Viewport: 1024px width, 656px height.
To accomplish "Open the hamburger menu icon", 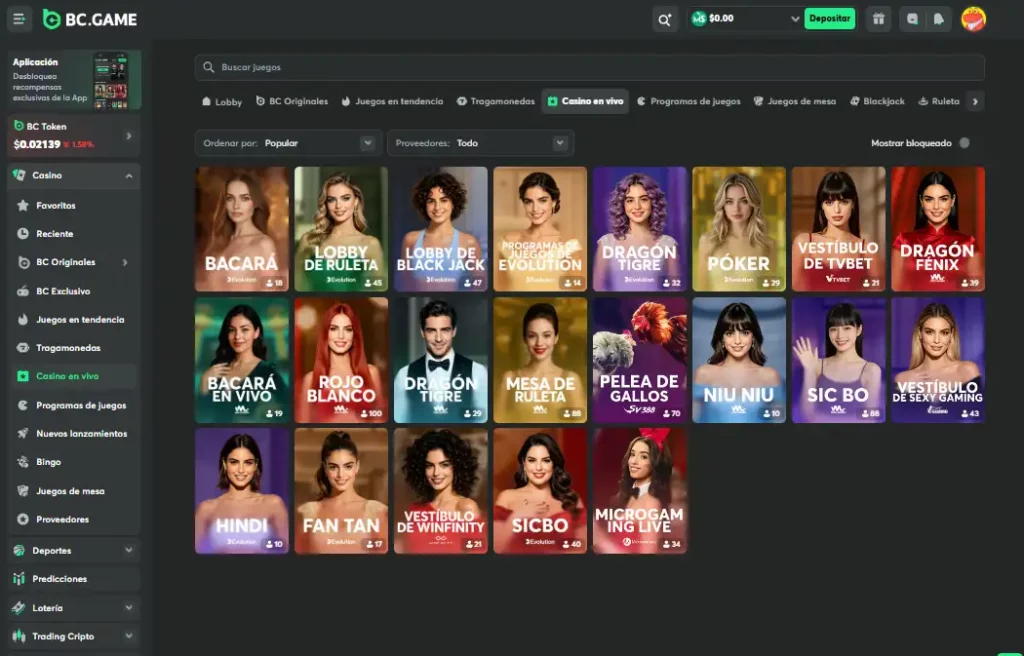I will tap(19, 19).
